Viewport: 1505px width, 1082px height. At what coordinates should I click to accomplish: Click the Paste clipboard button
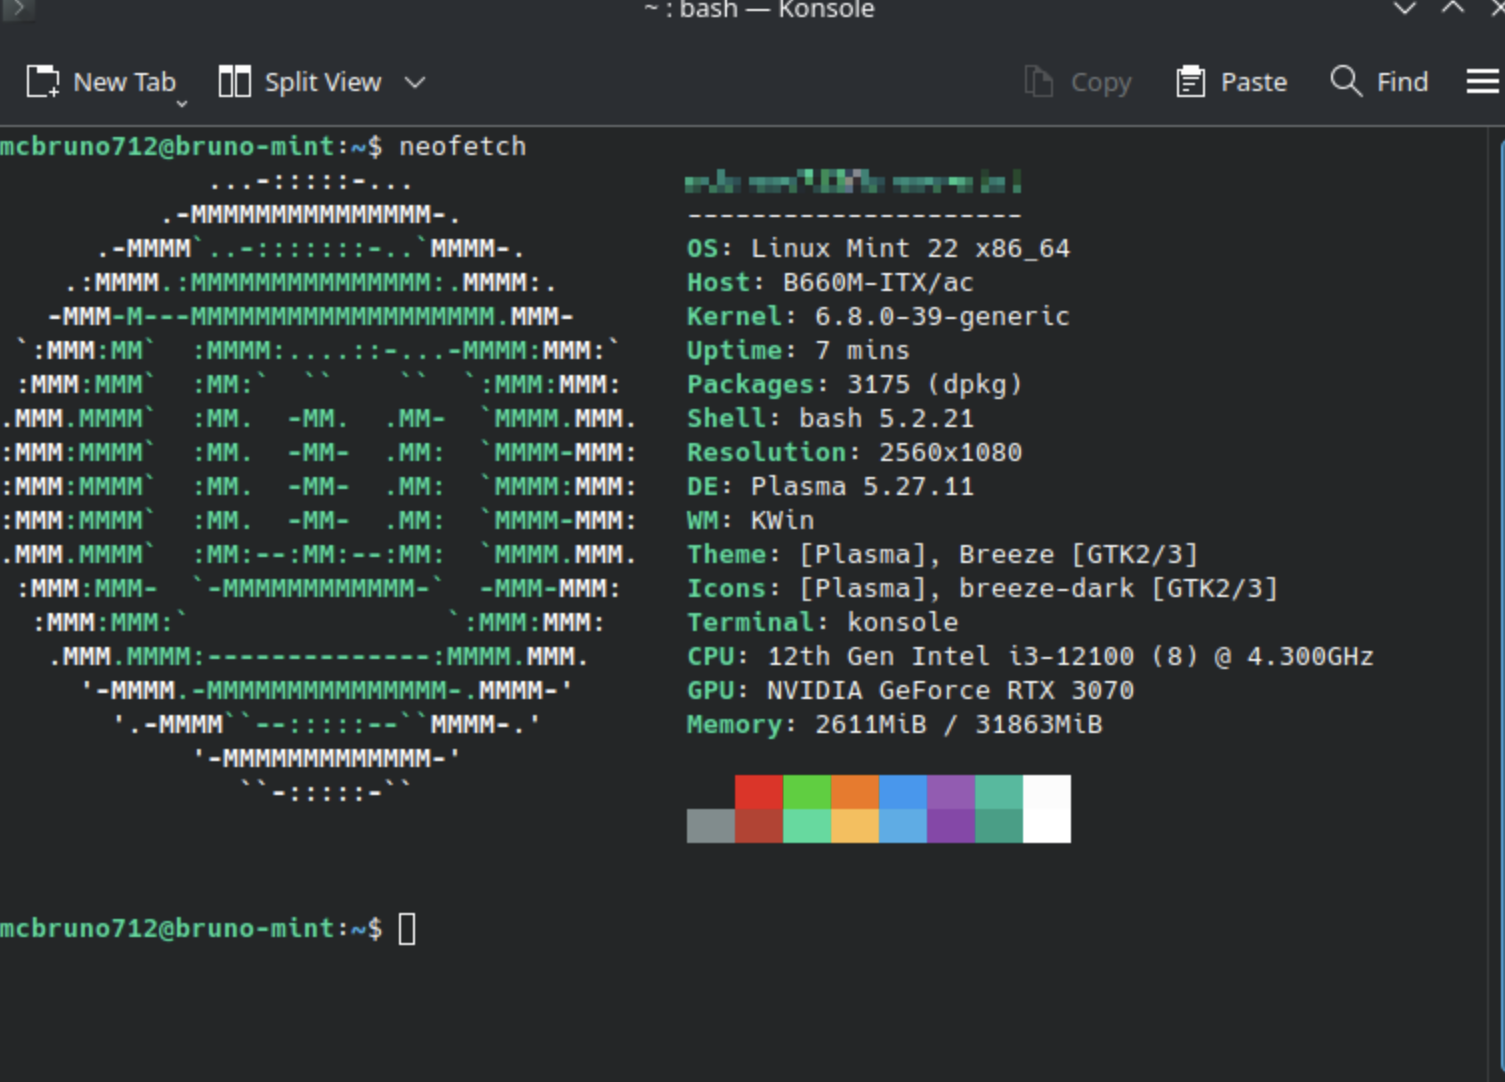coord(1232,82)
